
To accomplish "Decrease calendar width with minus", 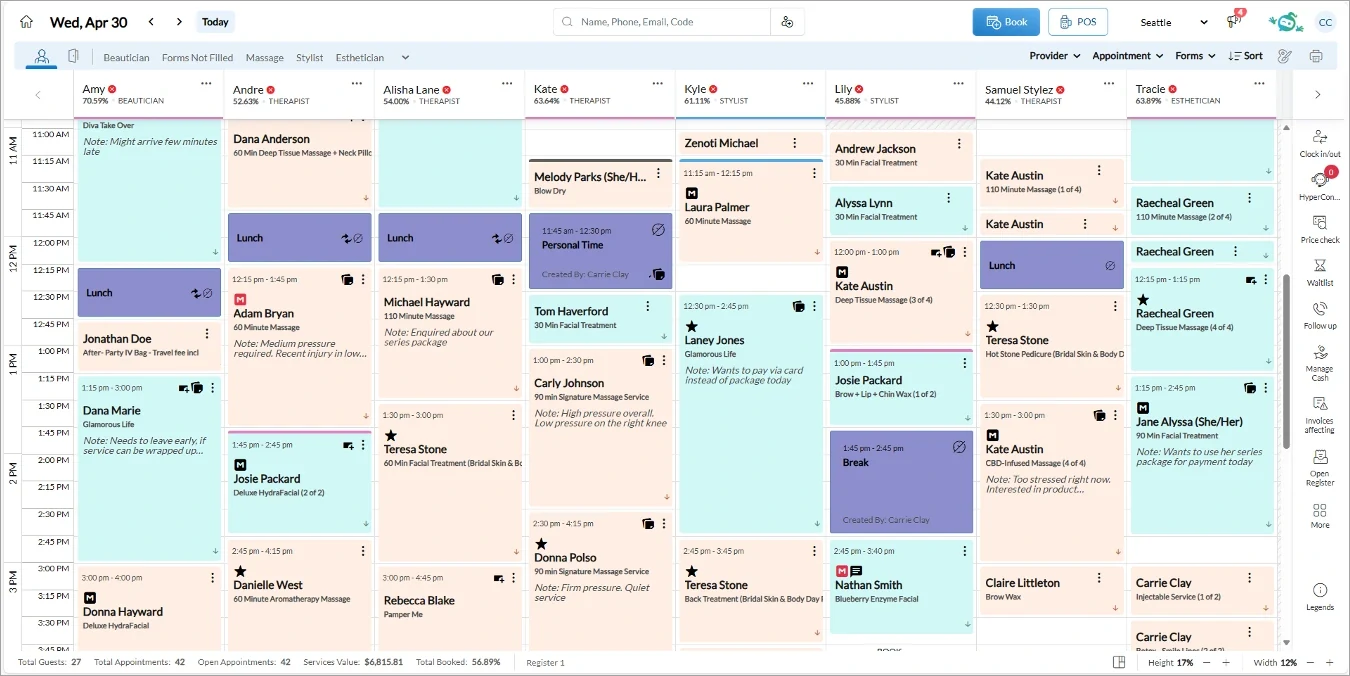I will pos(1310,662).
